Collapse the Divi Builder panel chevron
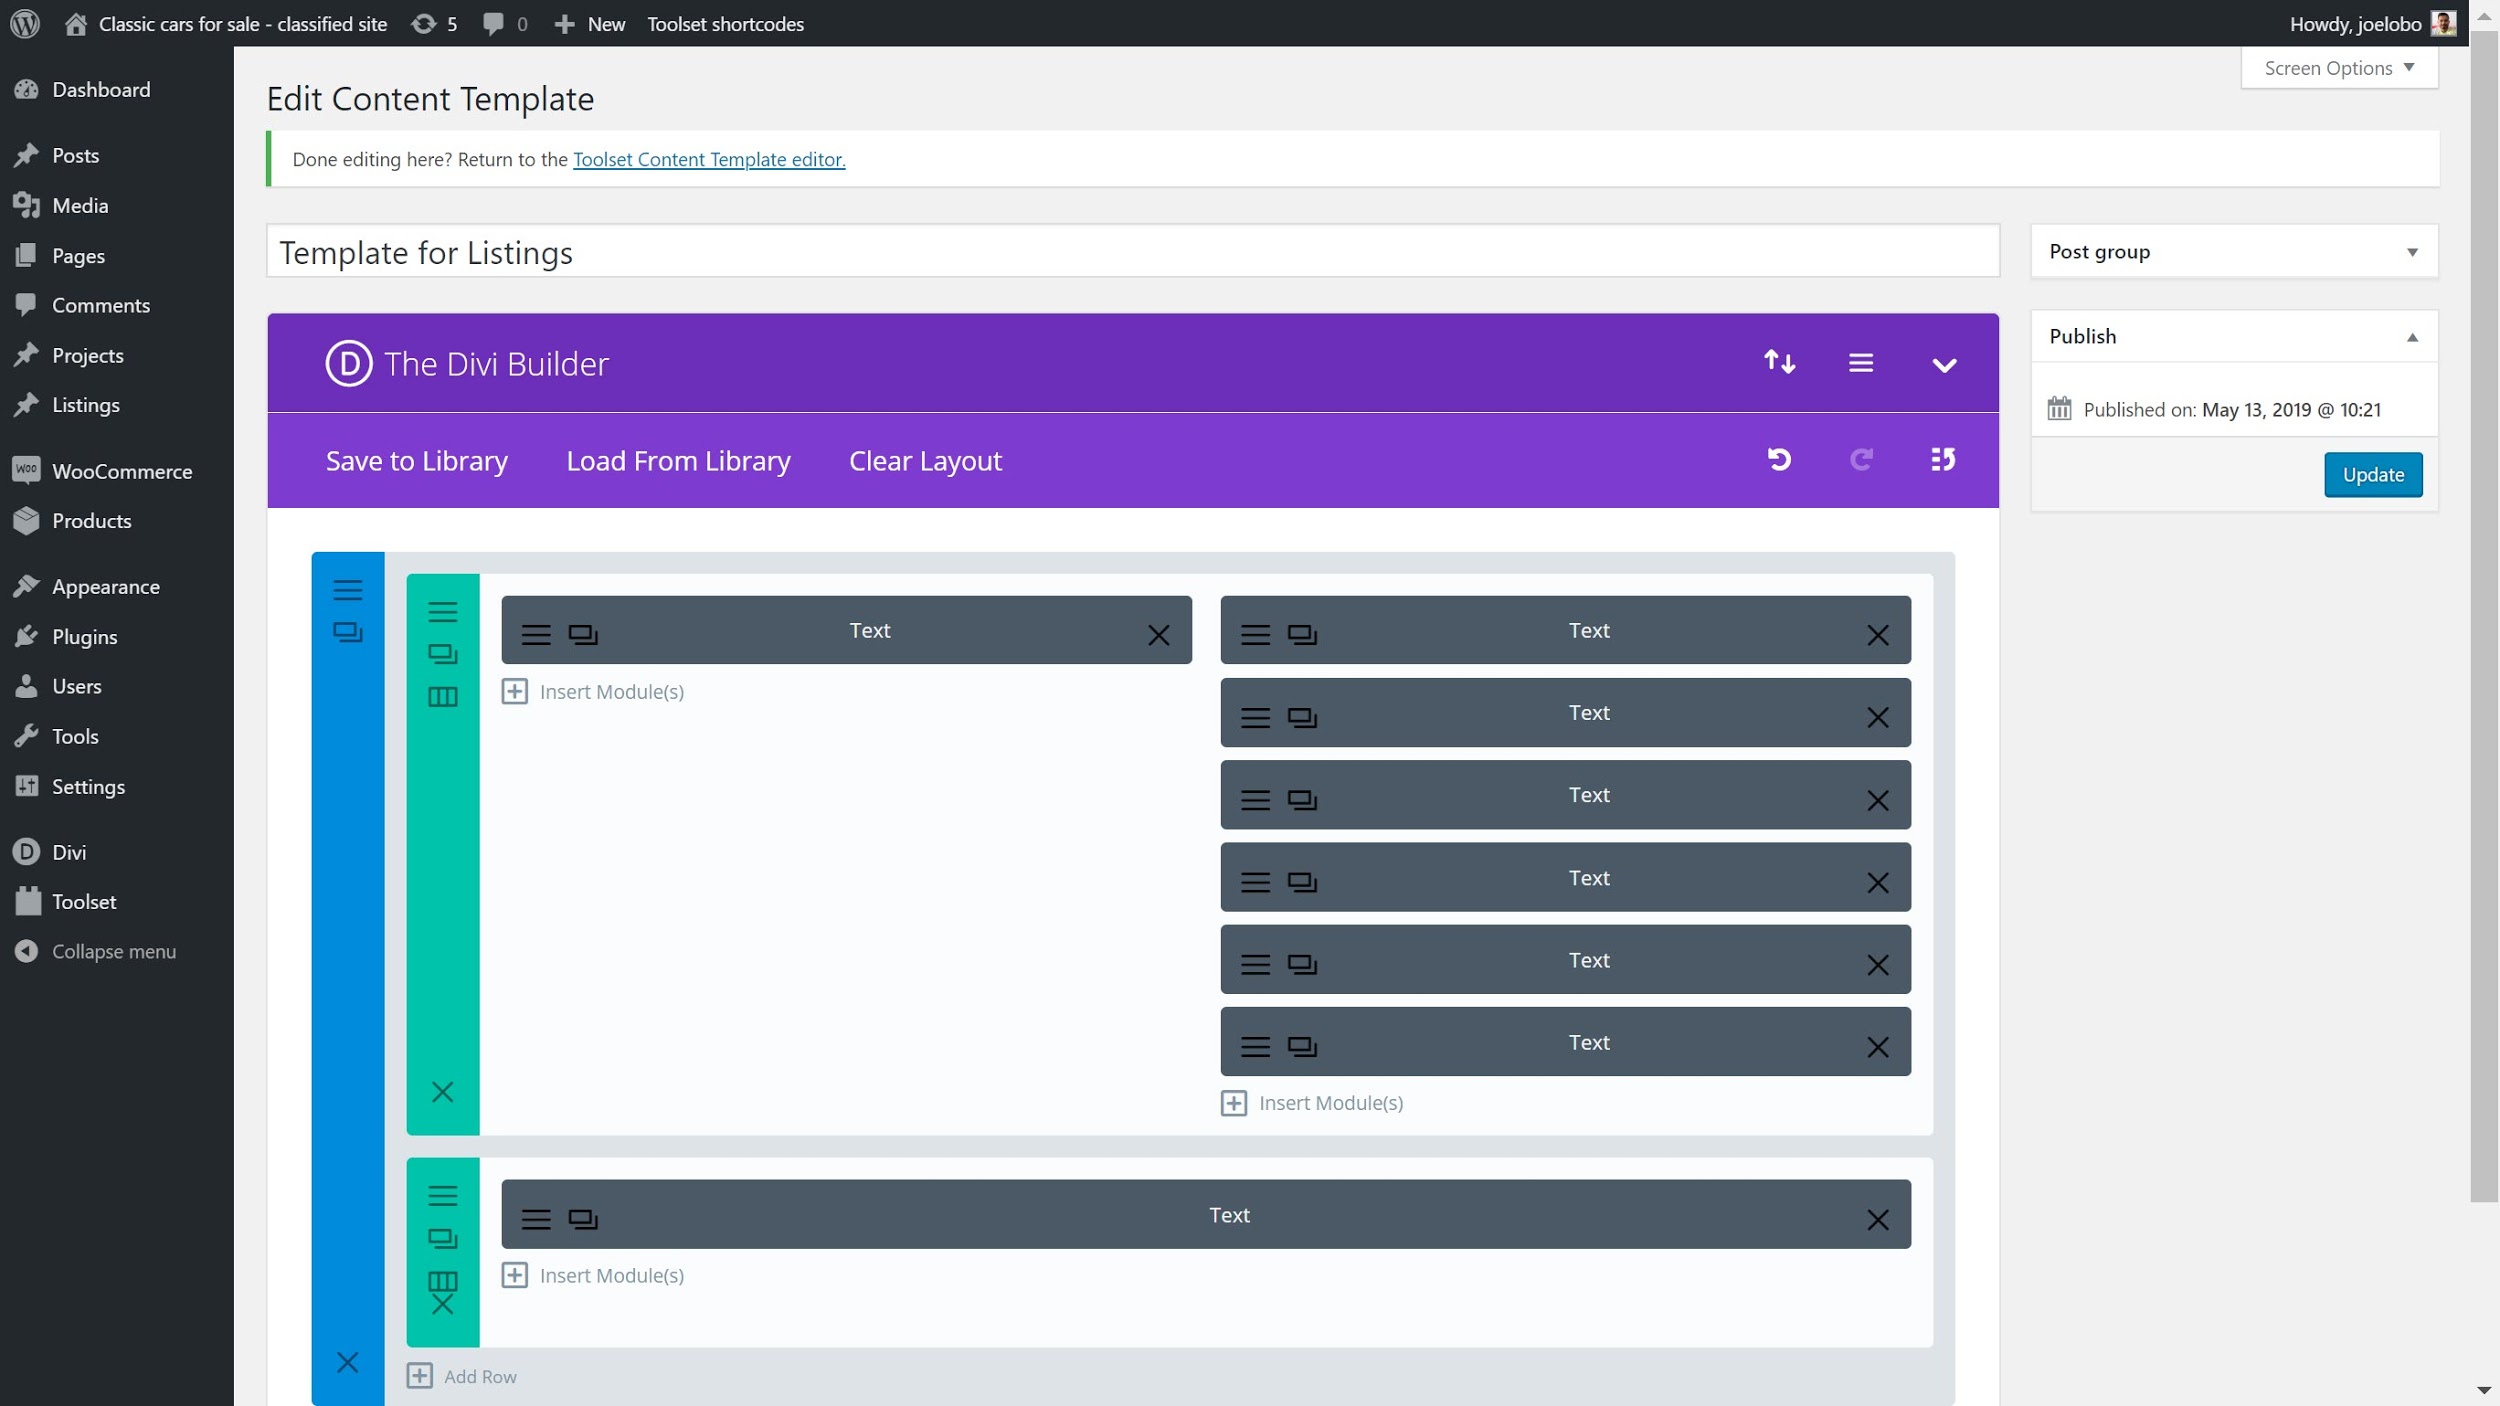2500x1406 pixels. point(1943,365)
